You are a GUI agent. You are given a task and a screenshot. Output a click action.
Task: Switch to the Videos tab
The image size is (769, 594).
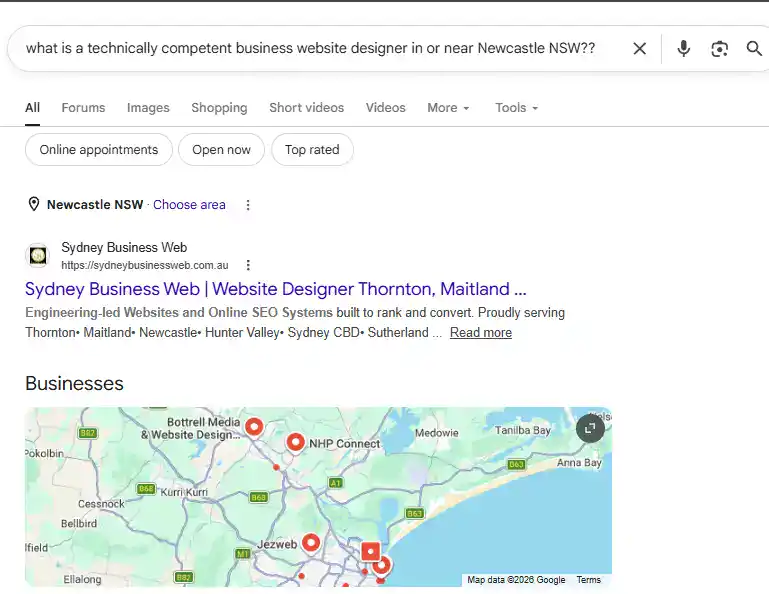(x=385, y=108)
